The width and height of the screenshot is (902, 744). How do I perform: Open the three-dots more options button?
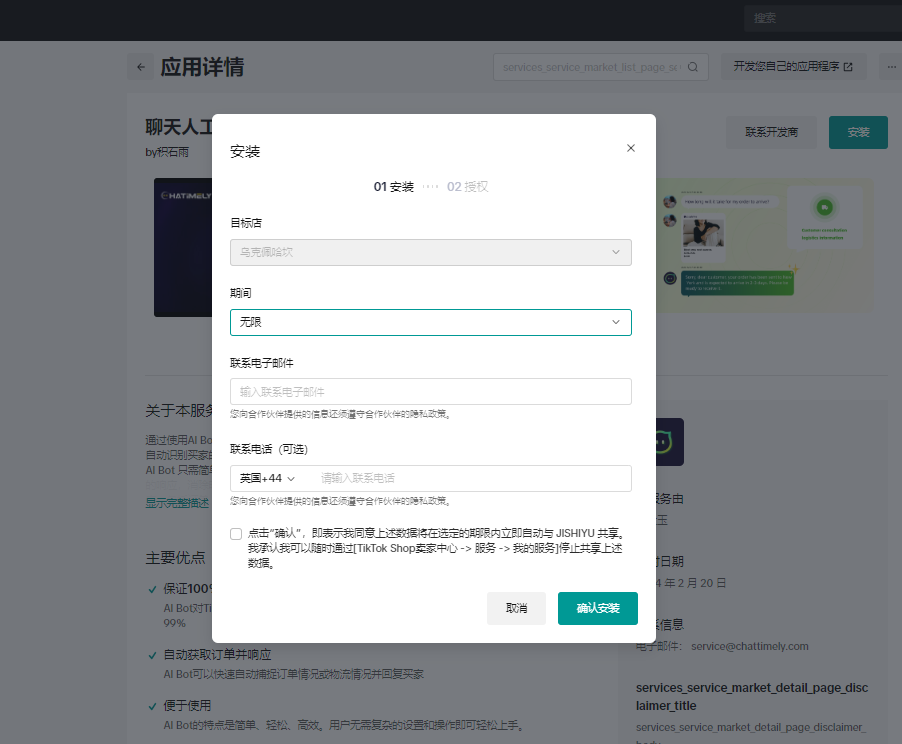(890, 67)
